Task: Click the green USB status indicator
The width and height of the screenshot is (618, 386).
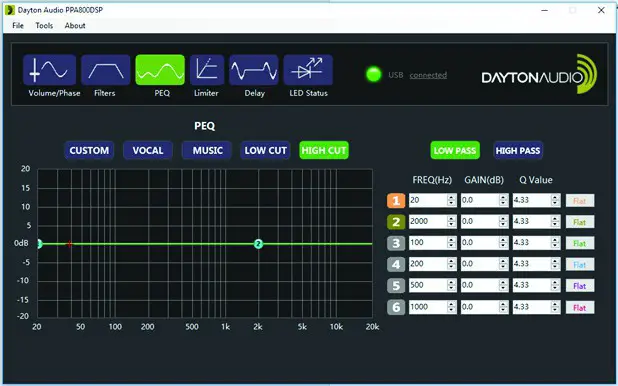Action: coord(374,74)
